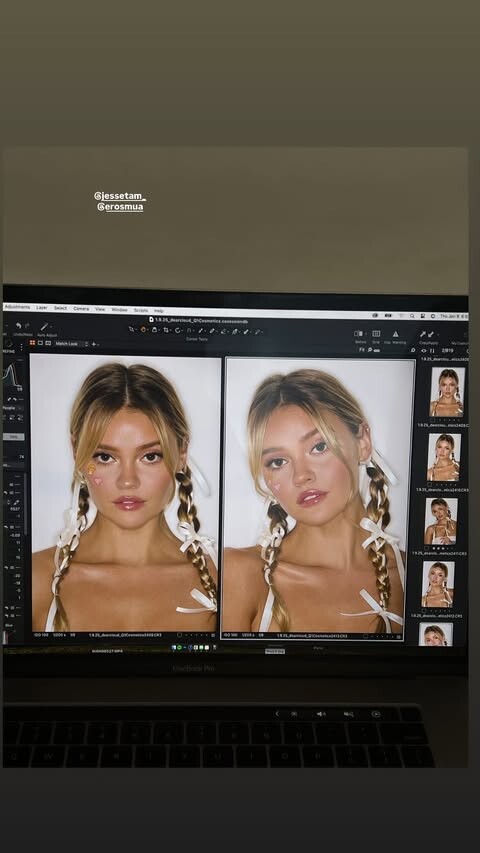Toggle the browser eye visibility filter
Image resolution: width=480 pixels, height=853 pixels.
(424, 350)
